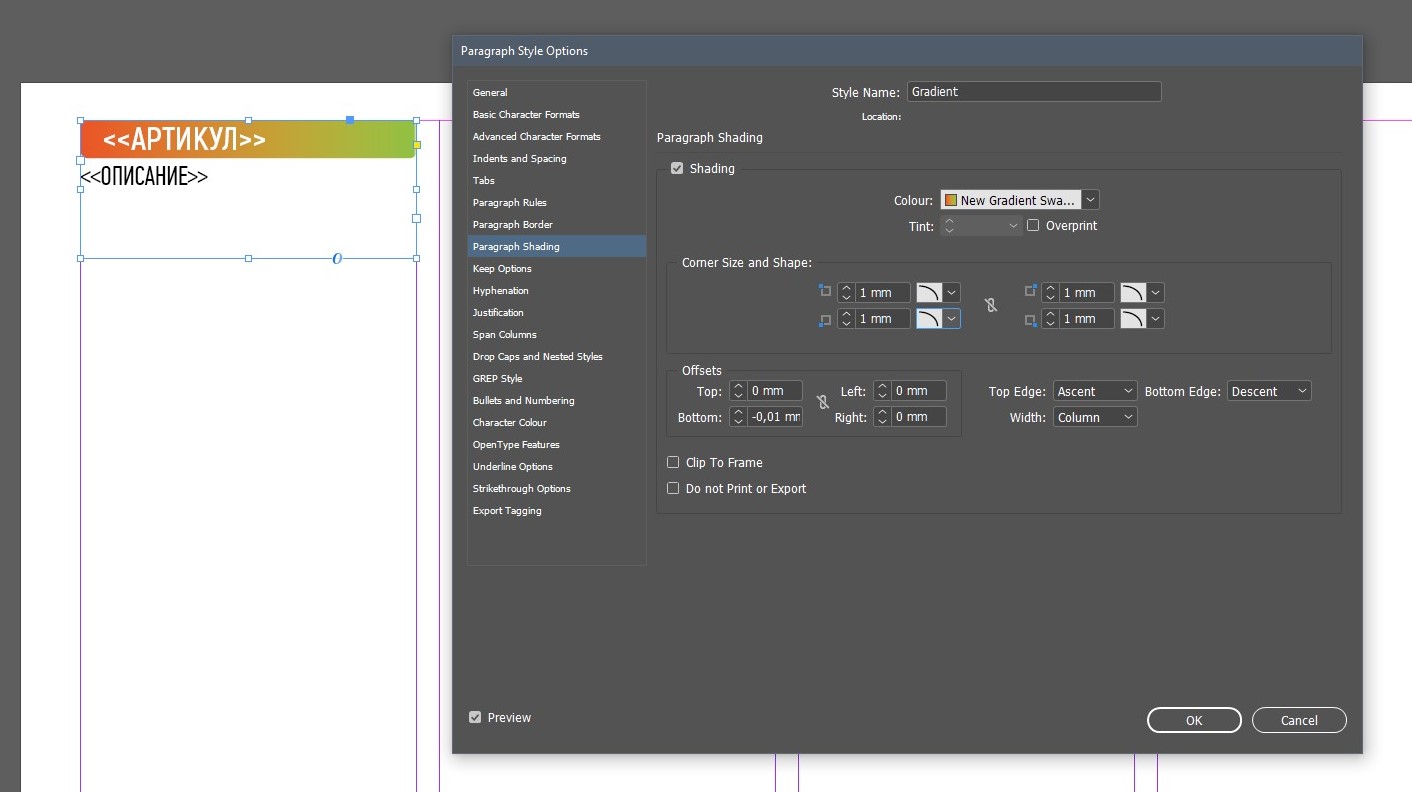Open the Bottom Edge Descent dropdown
The width and height of the screenshot is (1412, 792).
click(1269, 391)
